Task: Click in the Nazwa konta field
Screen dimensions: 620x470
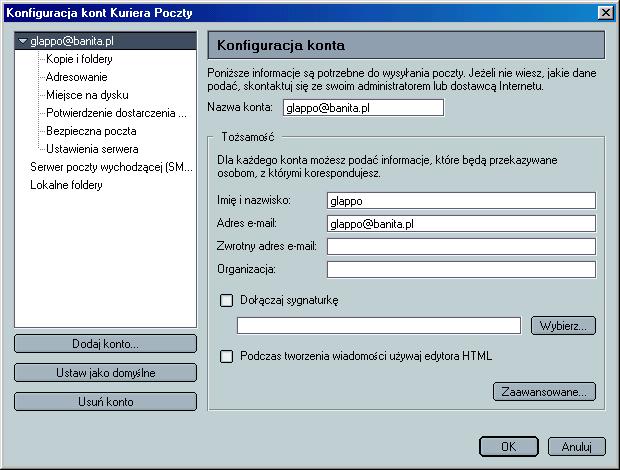Action: (x=362, y=108)
